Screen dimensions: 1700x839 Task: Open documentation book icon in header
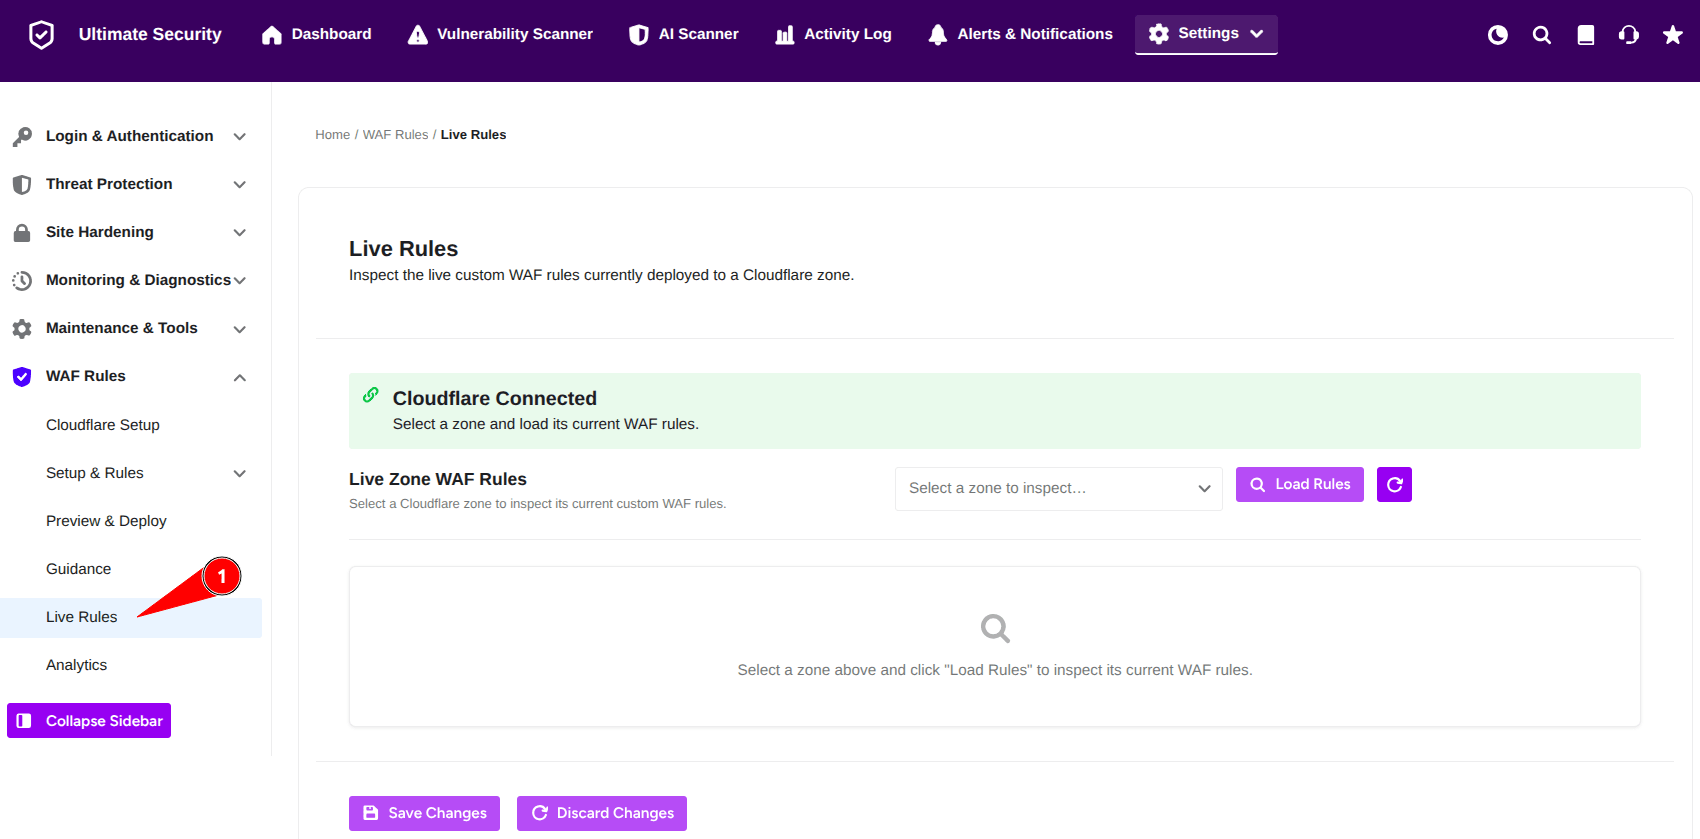click(x=1586, y=35)
